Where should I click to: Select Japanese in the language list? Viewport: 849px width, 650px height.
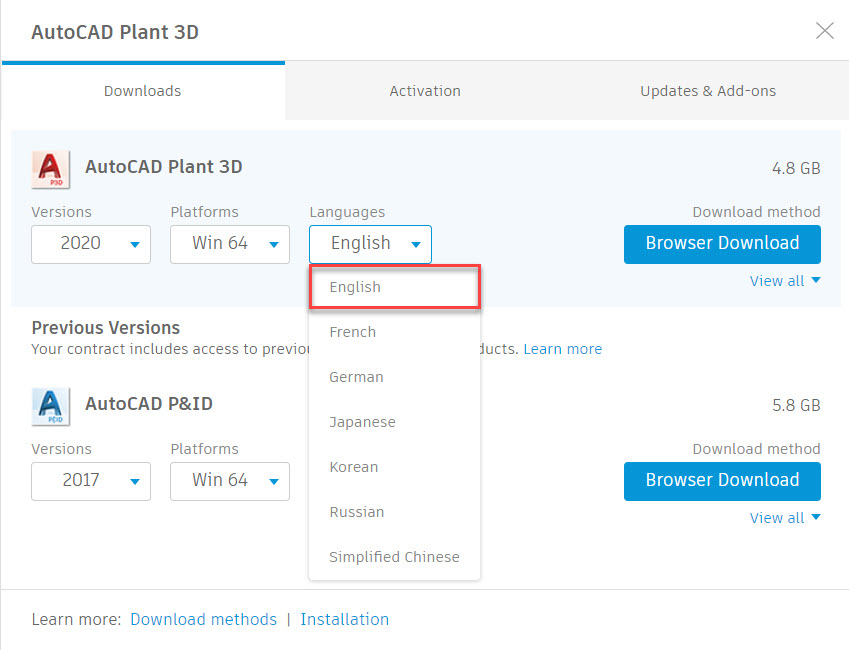361,421
